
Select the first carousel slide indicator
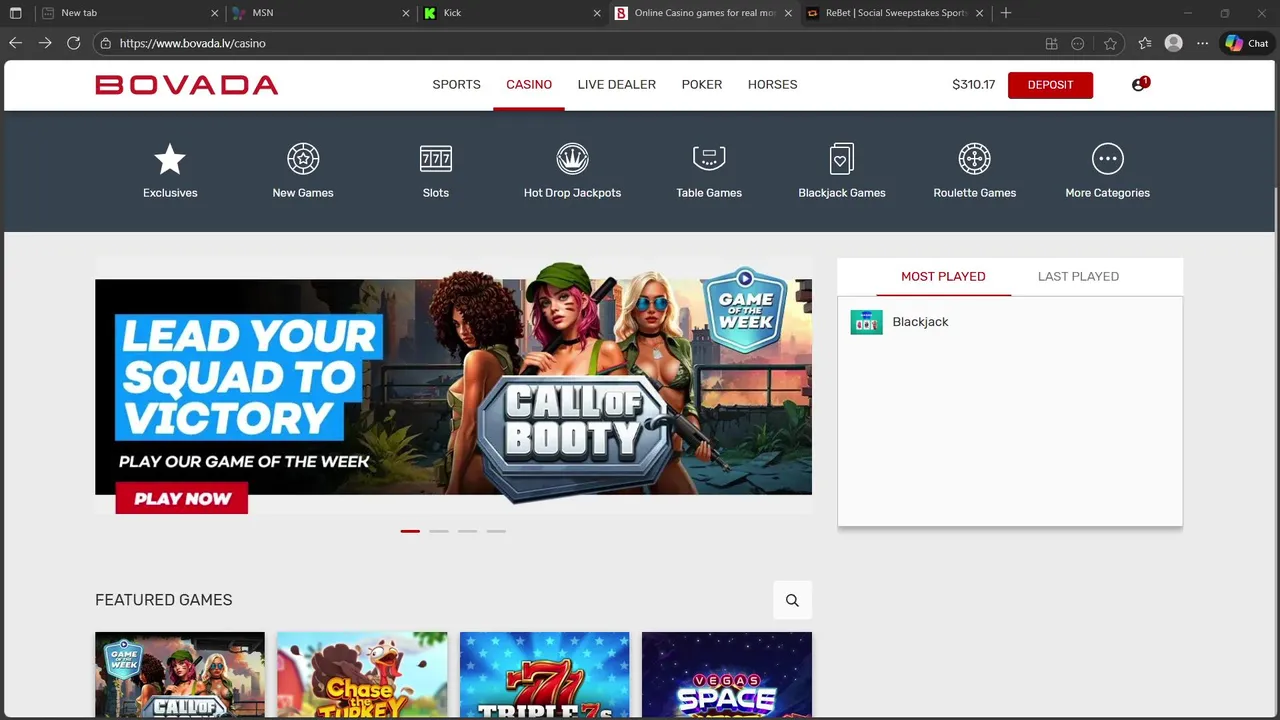[x=410, y=531]
